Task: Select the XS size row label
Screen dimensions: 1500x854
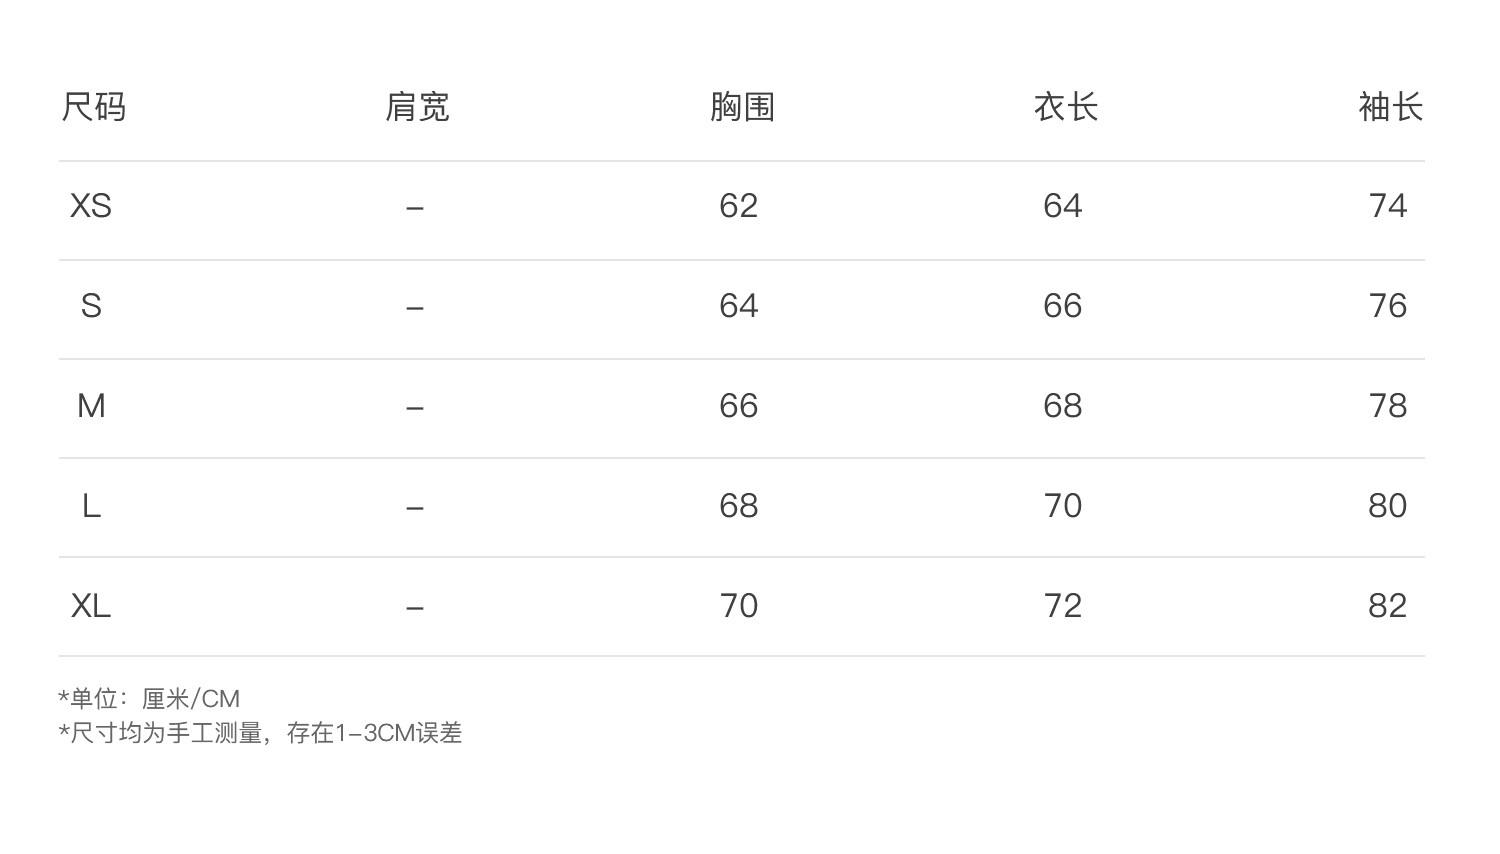Action: [x=91, y=206]
